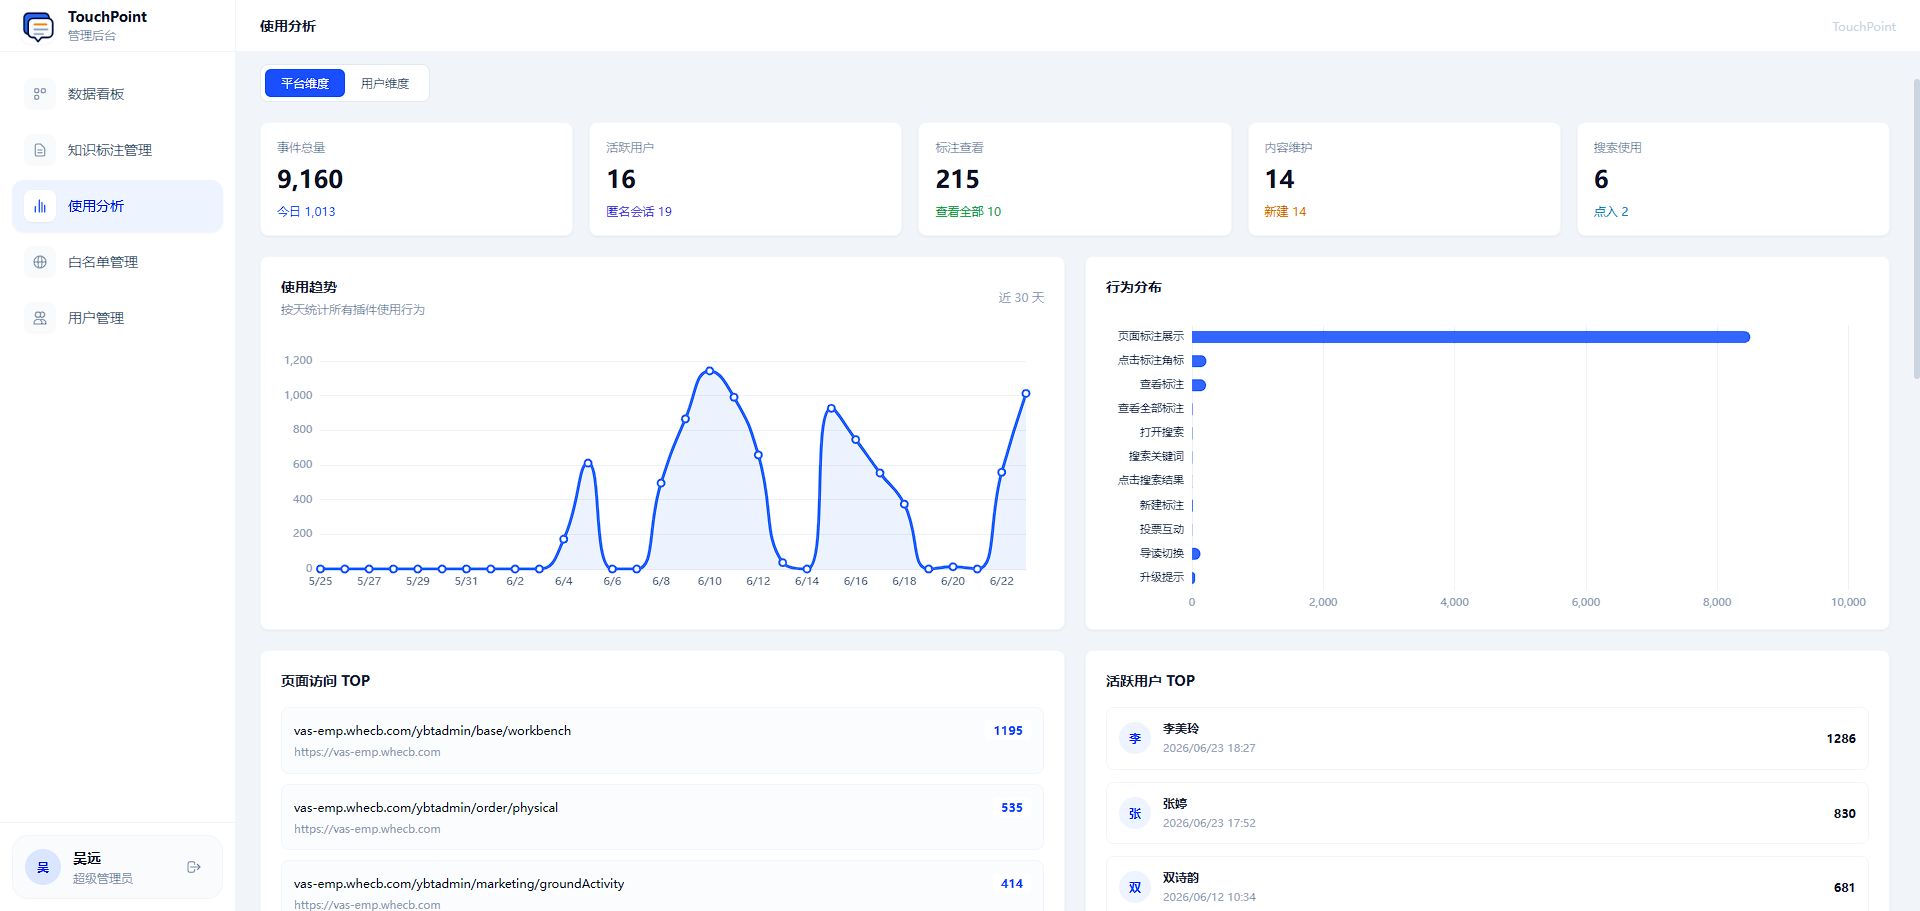Click the 使用分析 bar chart icon
The height and width of the screenshot is (911, 1920).
40,206
